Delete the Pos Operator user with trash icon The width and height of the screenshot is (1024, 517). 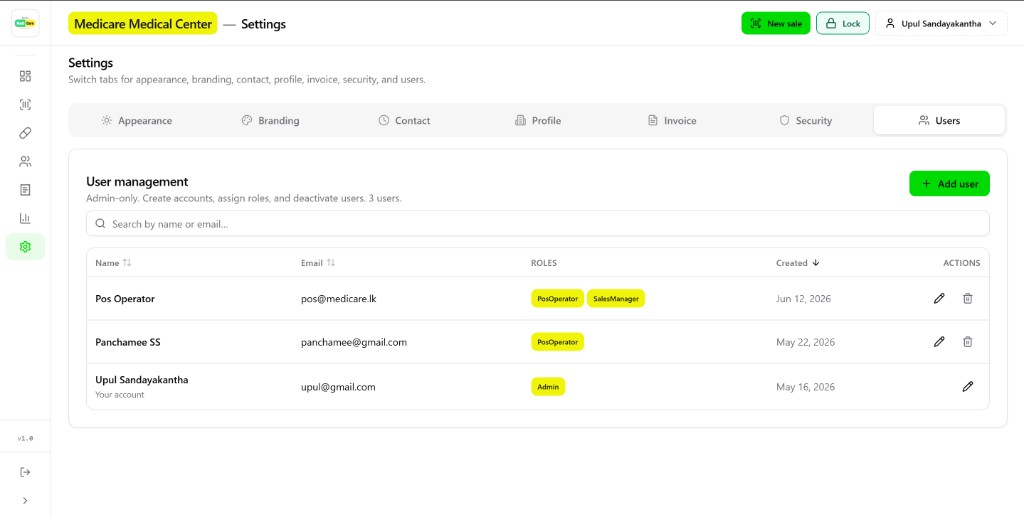click(x=968, y=298)
